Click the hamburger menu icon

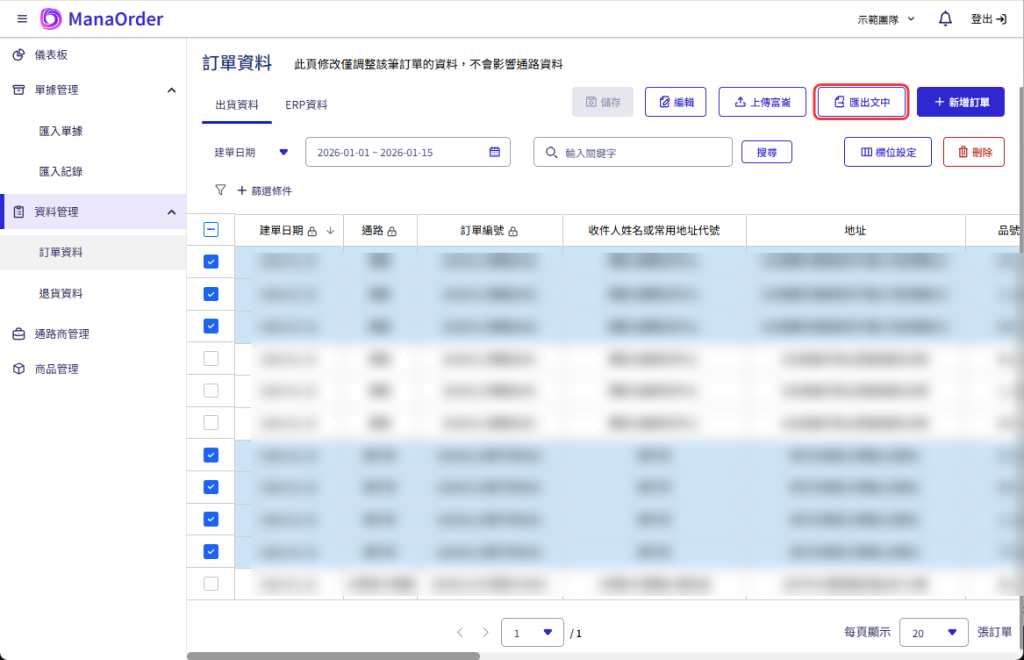(x=22, y=19)
